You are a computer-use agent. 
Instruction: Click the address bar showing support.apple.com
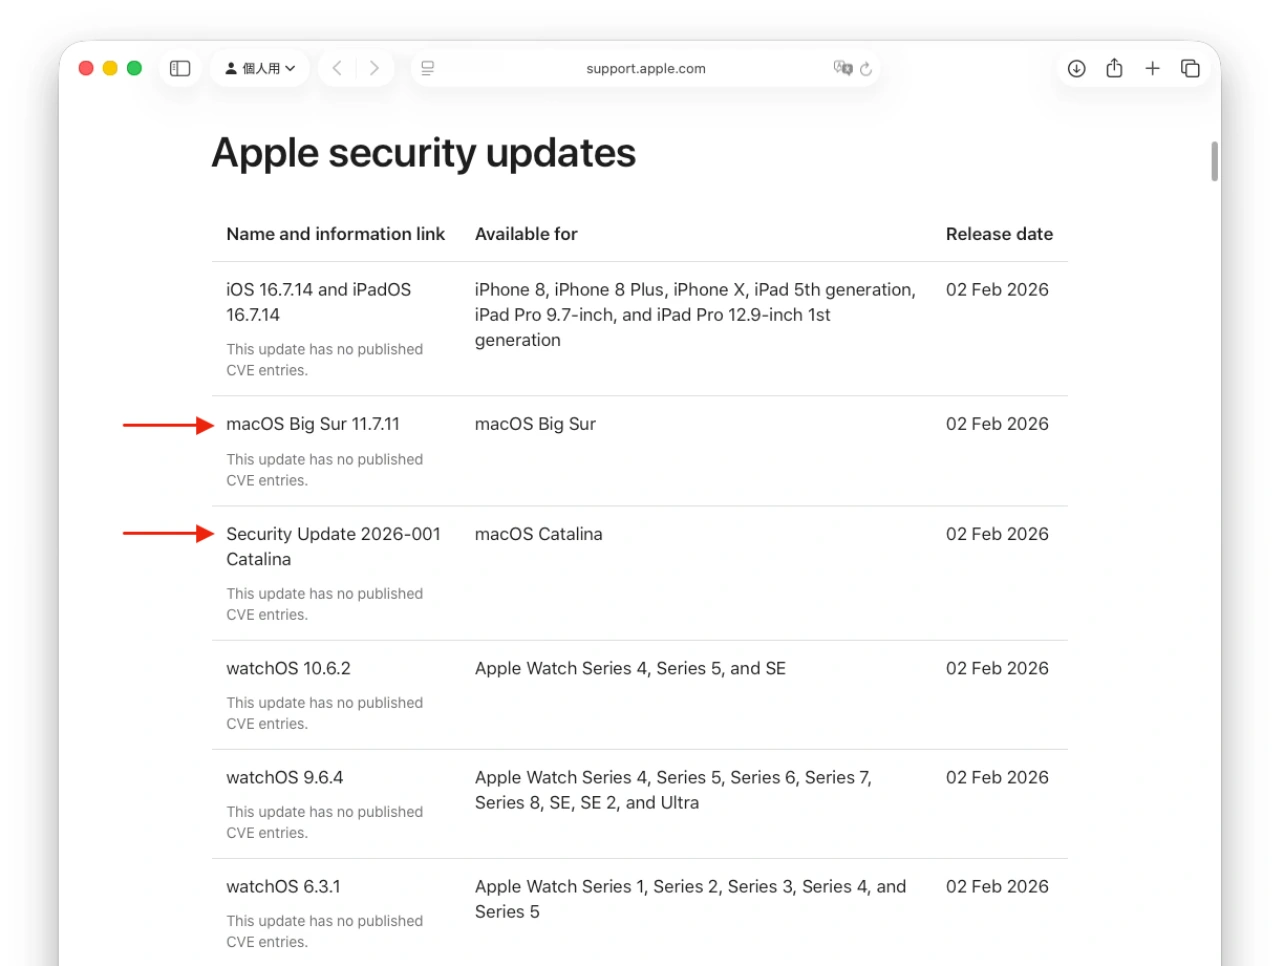tap(645, 68)
